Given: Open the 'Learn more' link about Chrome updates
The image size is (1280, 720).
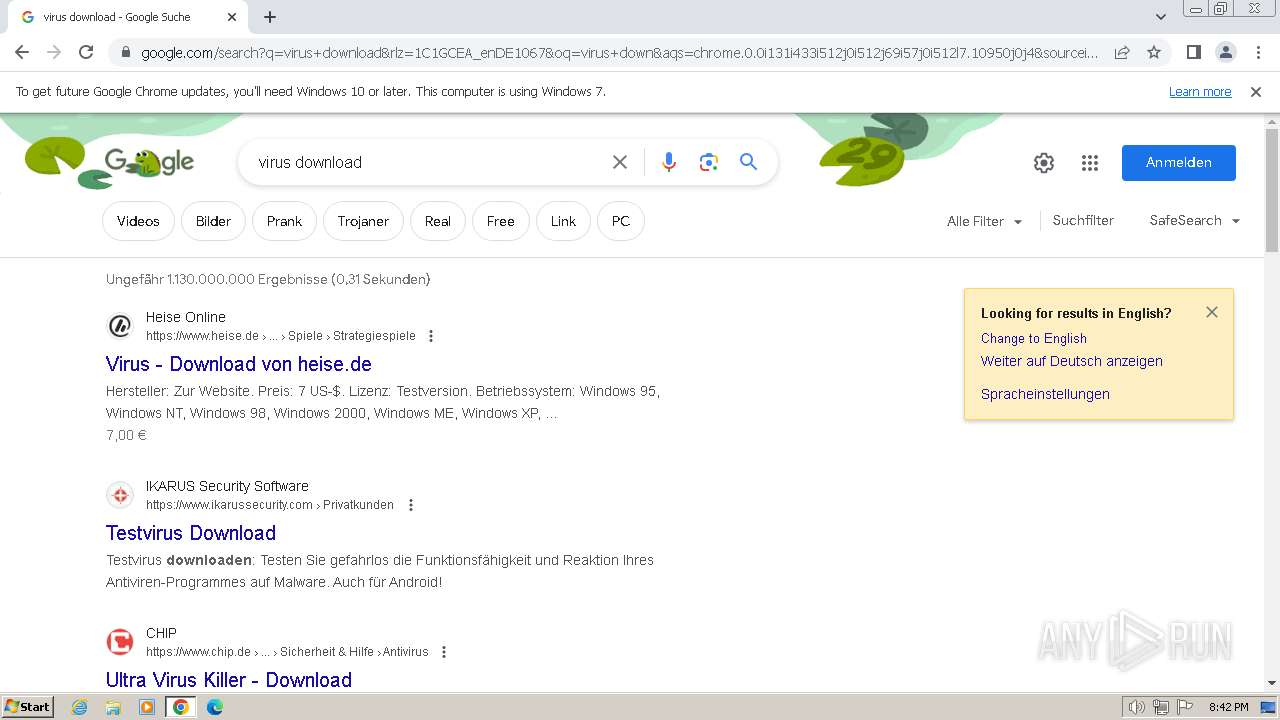Looking at the screenshot, I should [x=1200, y=92].
